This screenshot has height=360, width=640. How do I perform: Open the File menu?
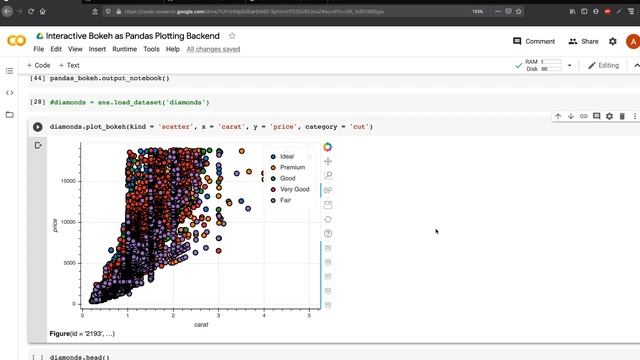tap(39, 49)
